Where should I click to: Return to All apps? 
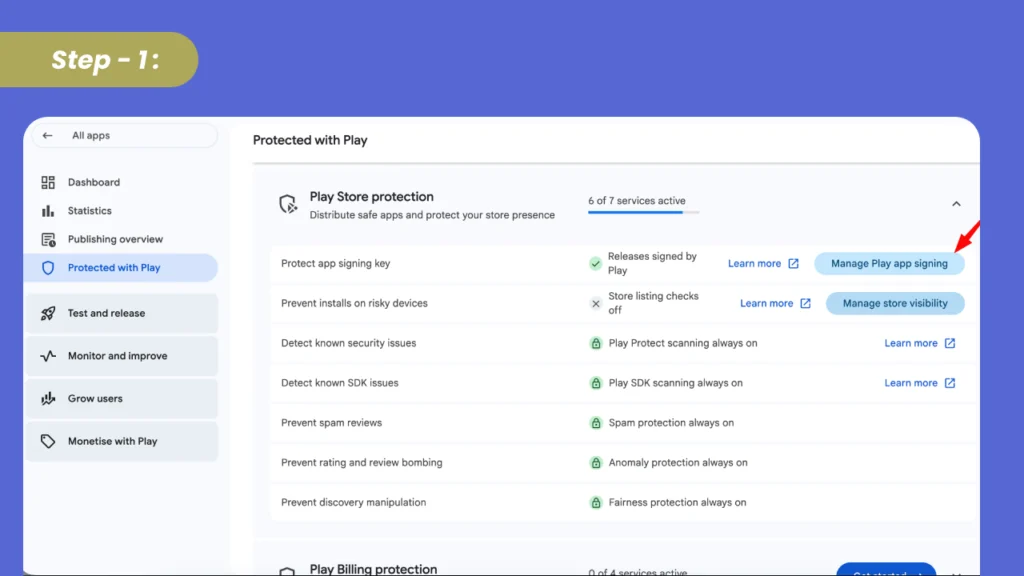click(x=124, y=136)
